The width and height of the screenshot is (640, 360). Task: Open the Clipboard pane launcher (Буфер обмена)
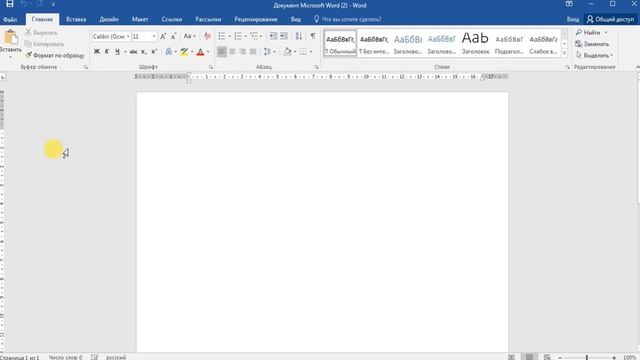(x=86, y=67)
